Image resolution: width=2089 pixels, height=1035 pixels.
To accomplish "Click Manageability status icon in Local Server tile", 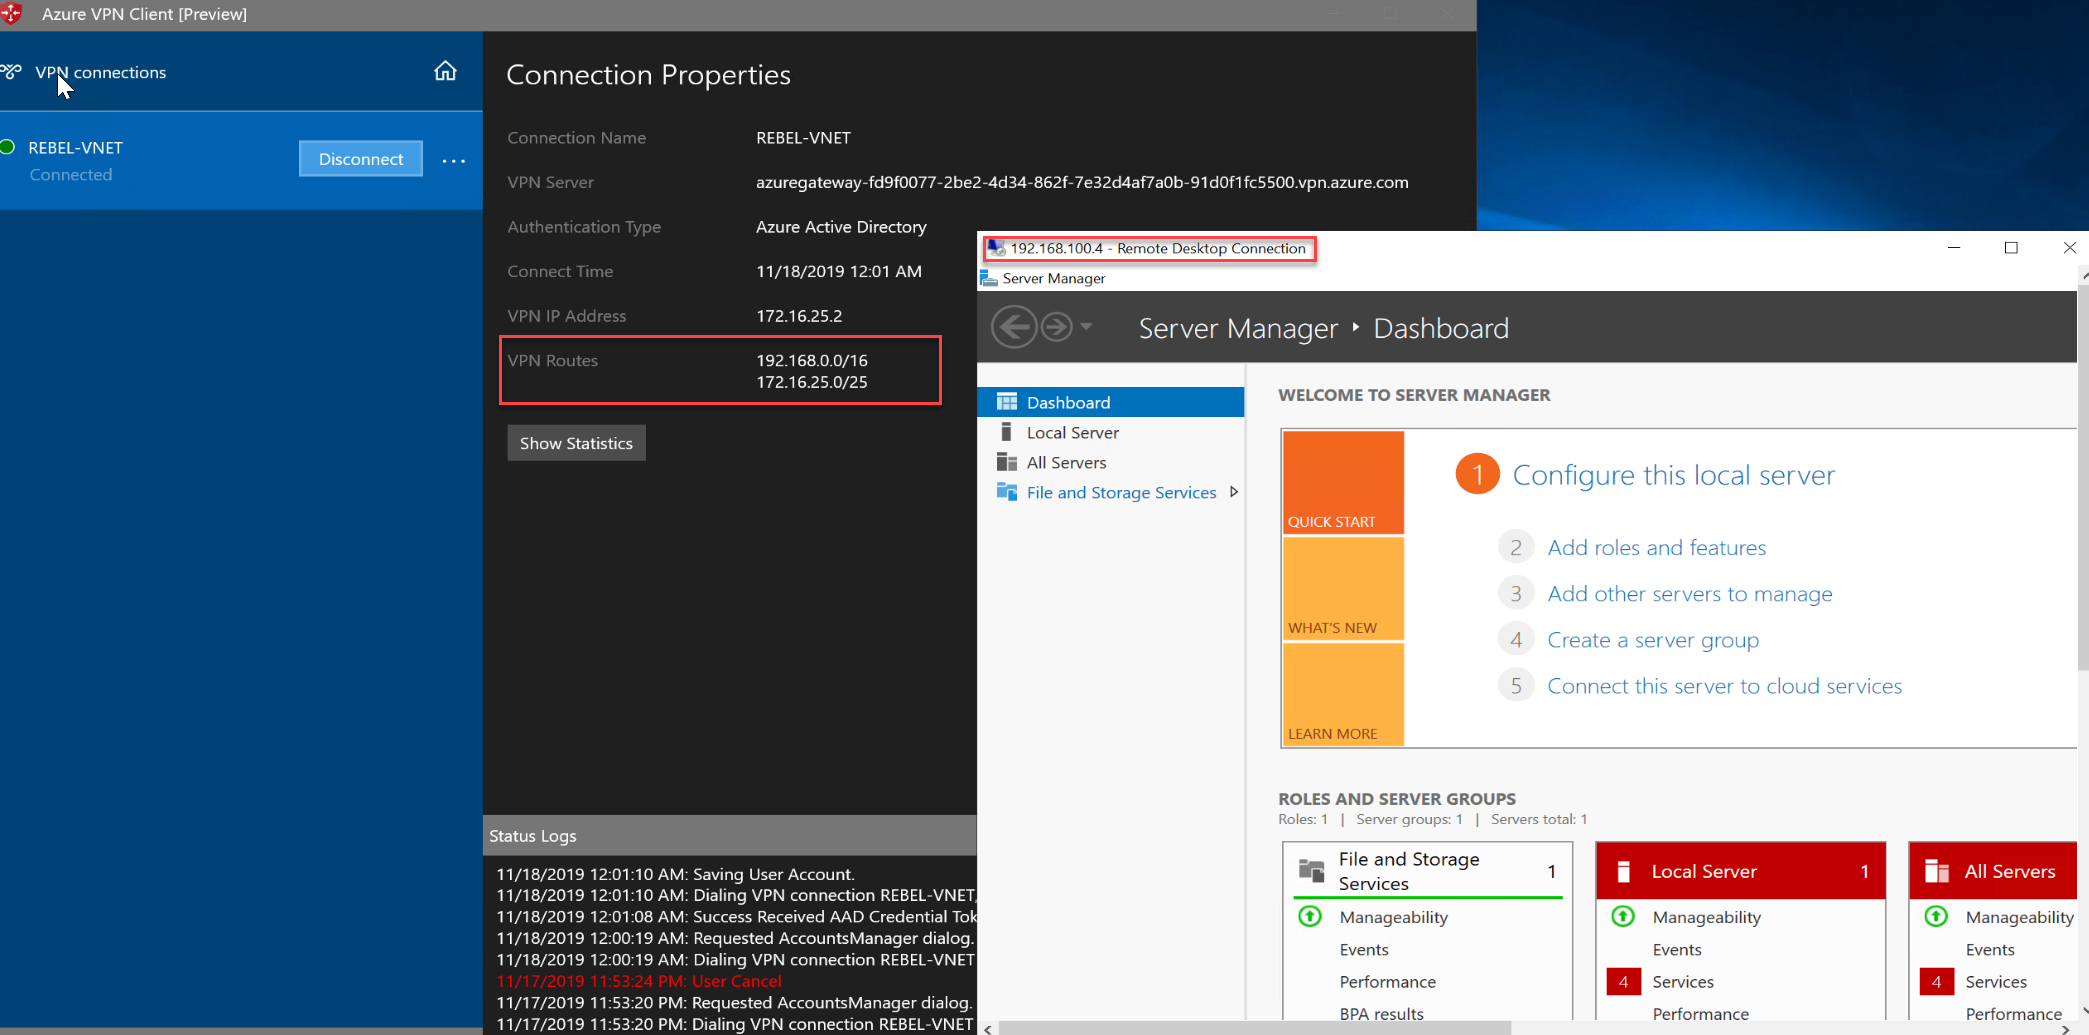I will coord(1623,916).
